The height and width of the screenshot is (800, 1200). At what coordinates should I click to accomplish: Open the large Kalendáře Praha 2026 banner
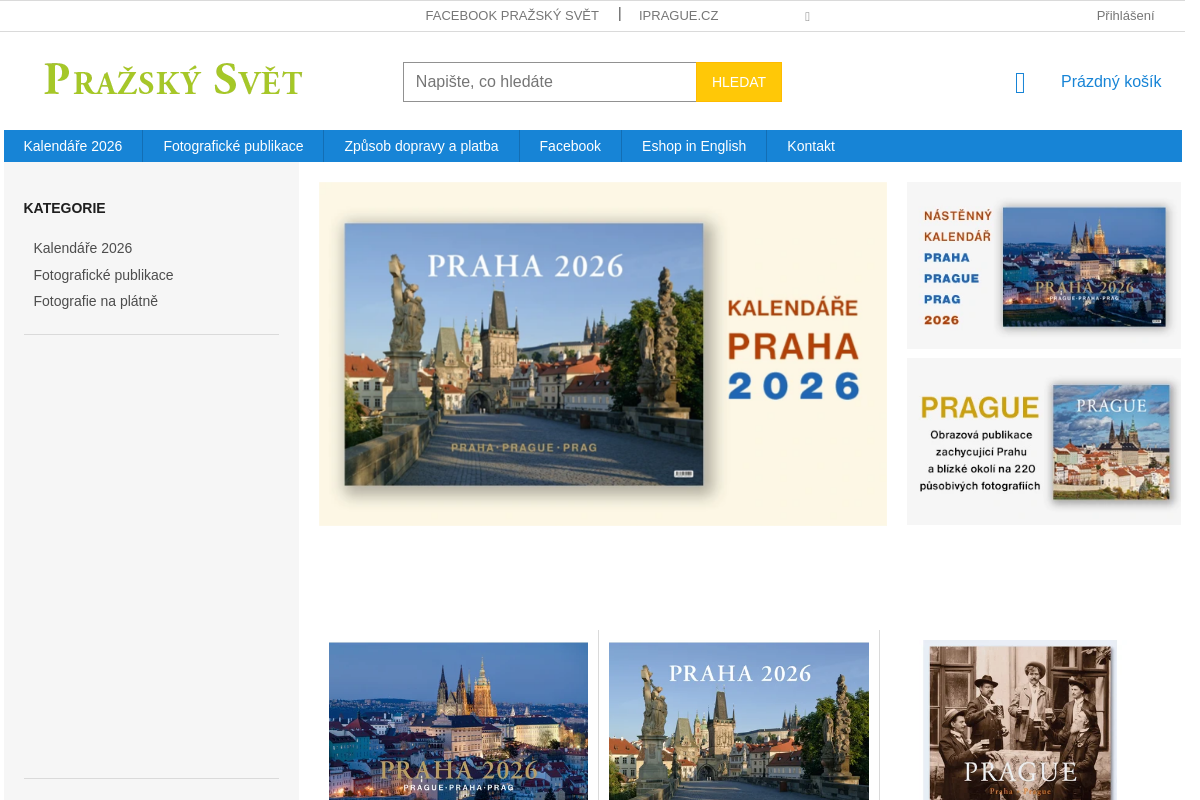(603, 354)
